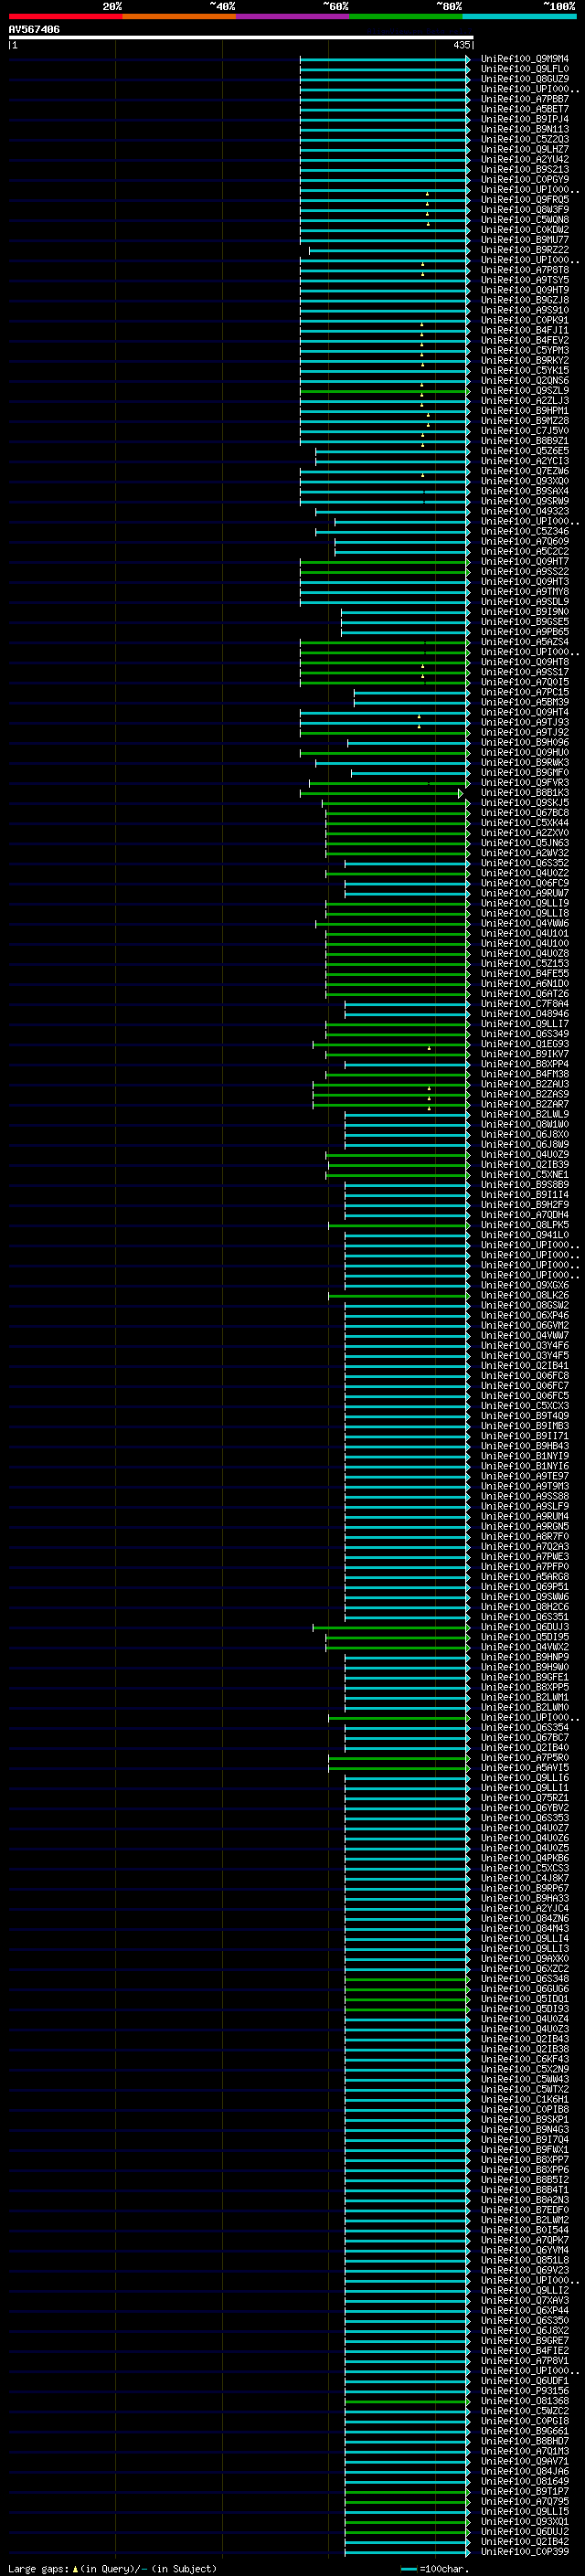The image size is (585, 2576).
Task: Open hit UniRef100_Q9M9M4
Action: coord(525,59)
